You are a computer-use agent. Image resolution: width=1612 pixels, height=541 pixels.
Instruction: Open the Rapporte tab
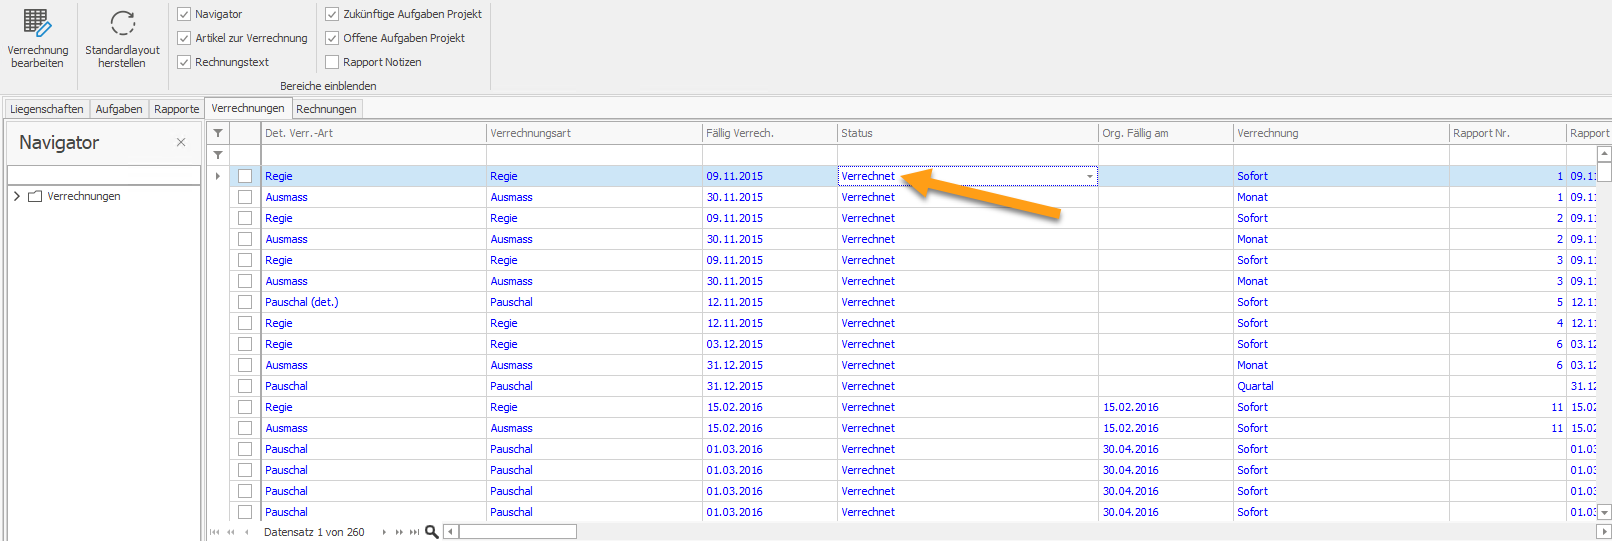177,109
